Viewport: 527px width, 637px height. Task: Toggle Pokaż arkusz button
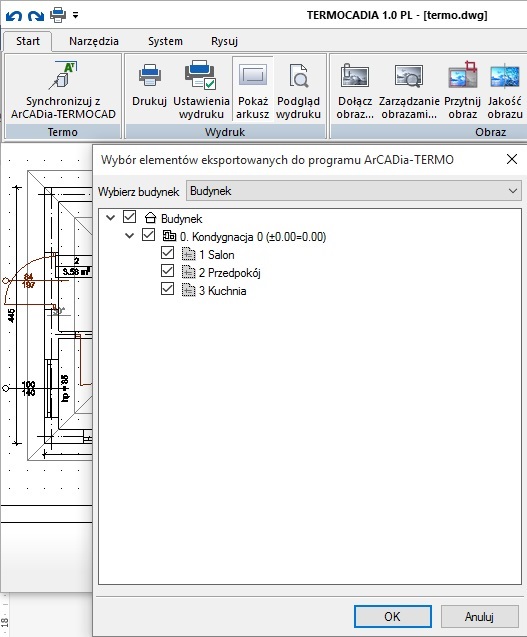tap(253, 90)
